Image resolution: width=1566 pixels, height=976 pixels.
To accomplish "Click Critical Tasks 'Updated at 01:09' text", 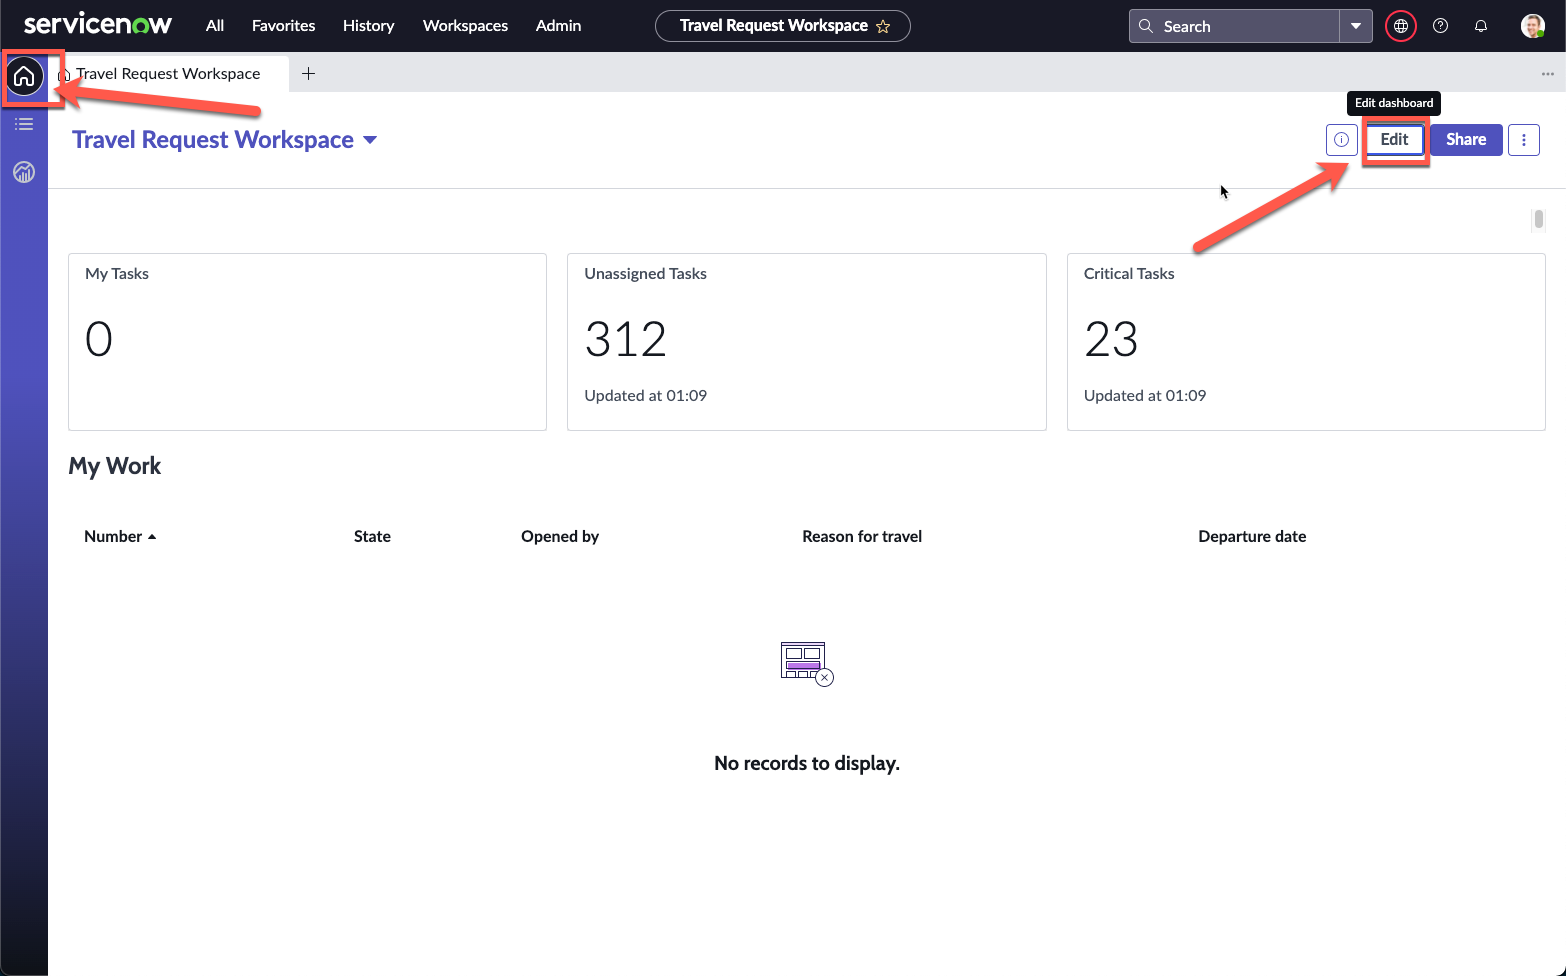I will tap(1145, 396).
